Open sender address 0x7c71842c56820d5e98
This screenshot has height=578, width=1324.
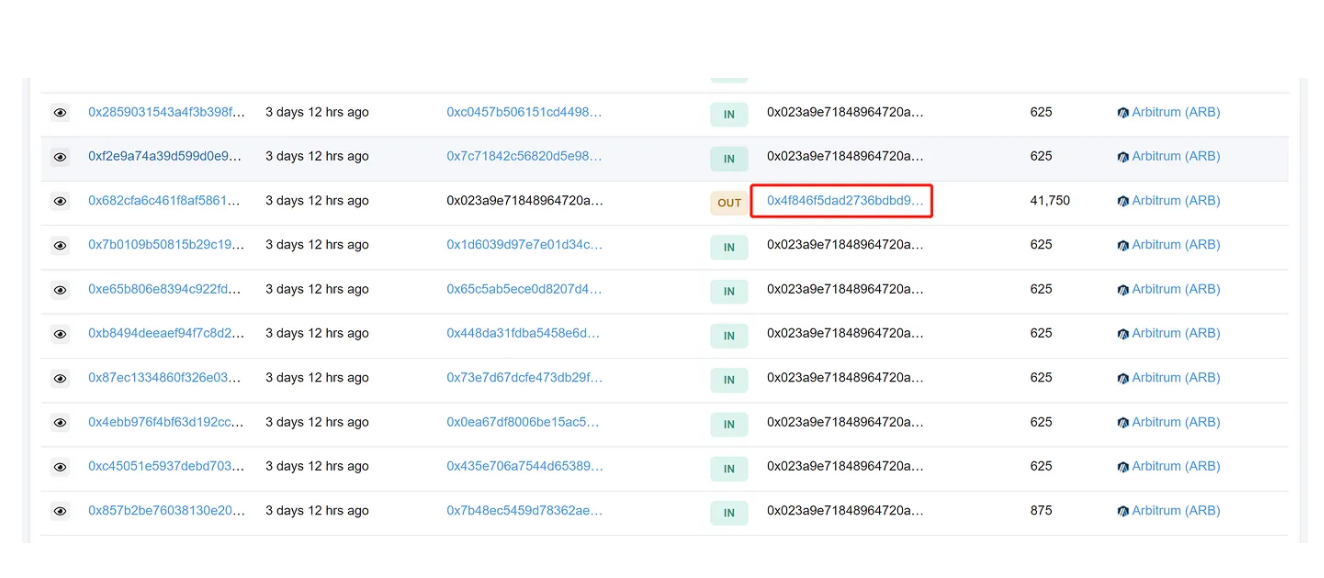(524, 156)
